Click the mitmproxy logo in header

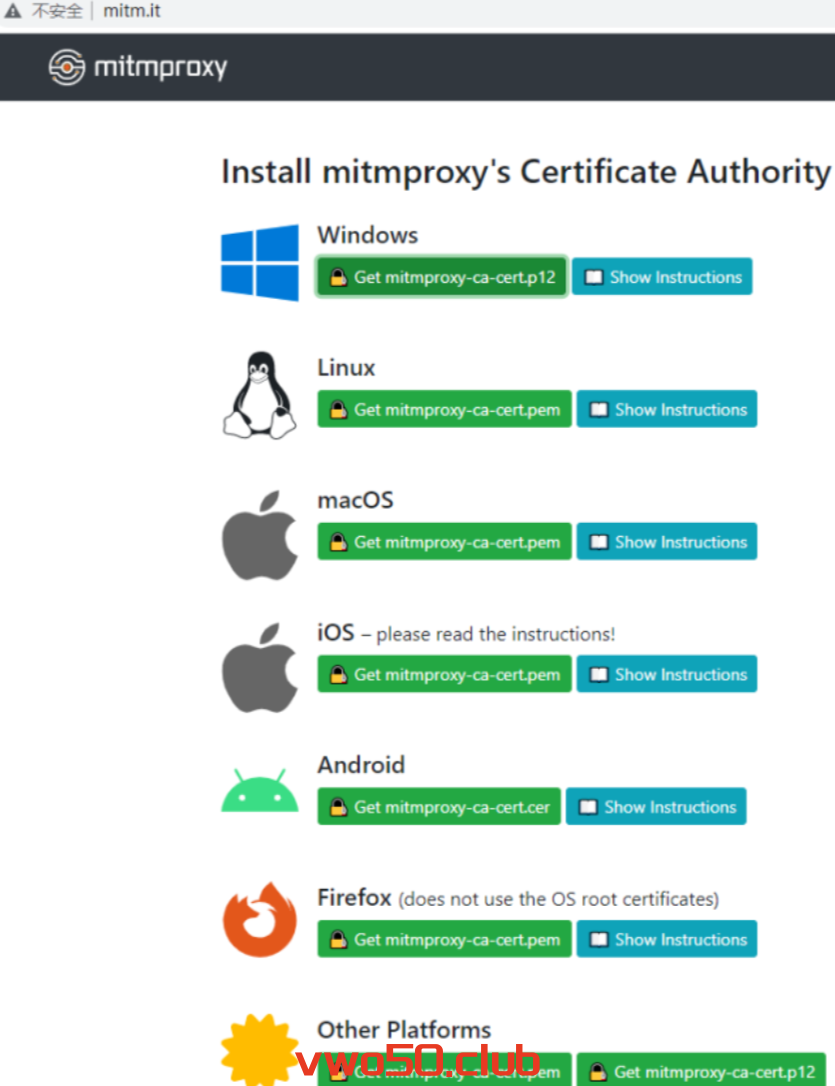pyautogui.click(x=138, y=67)
